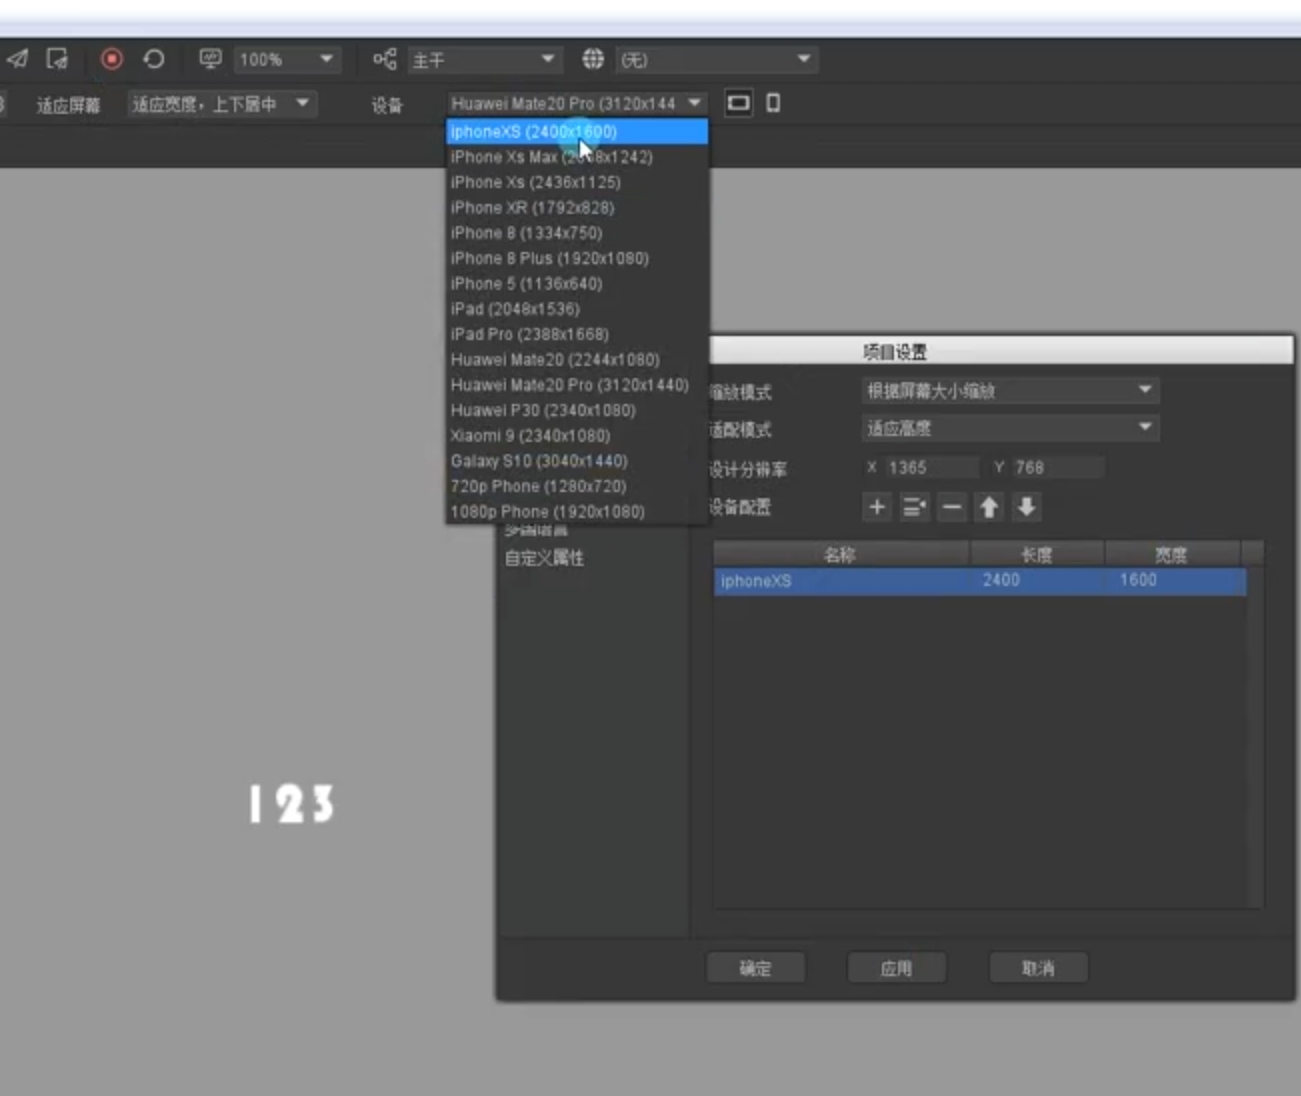The image size is (1301, 1096).
Task: Open the 100% zoom dropdown
Action: click(x=286, y=60)
